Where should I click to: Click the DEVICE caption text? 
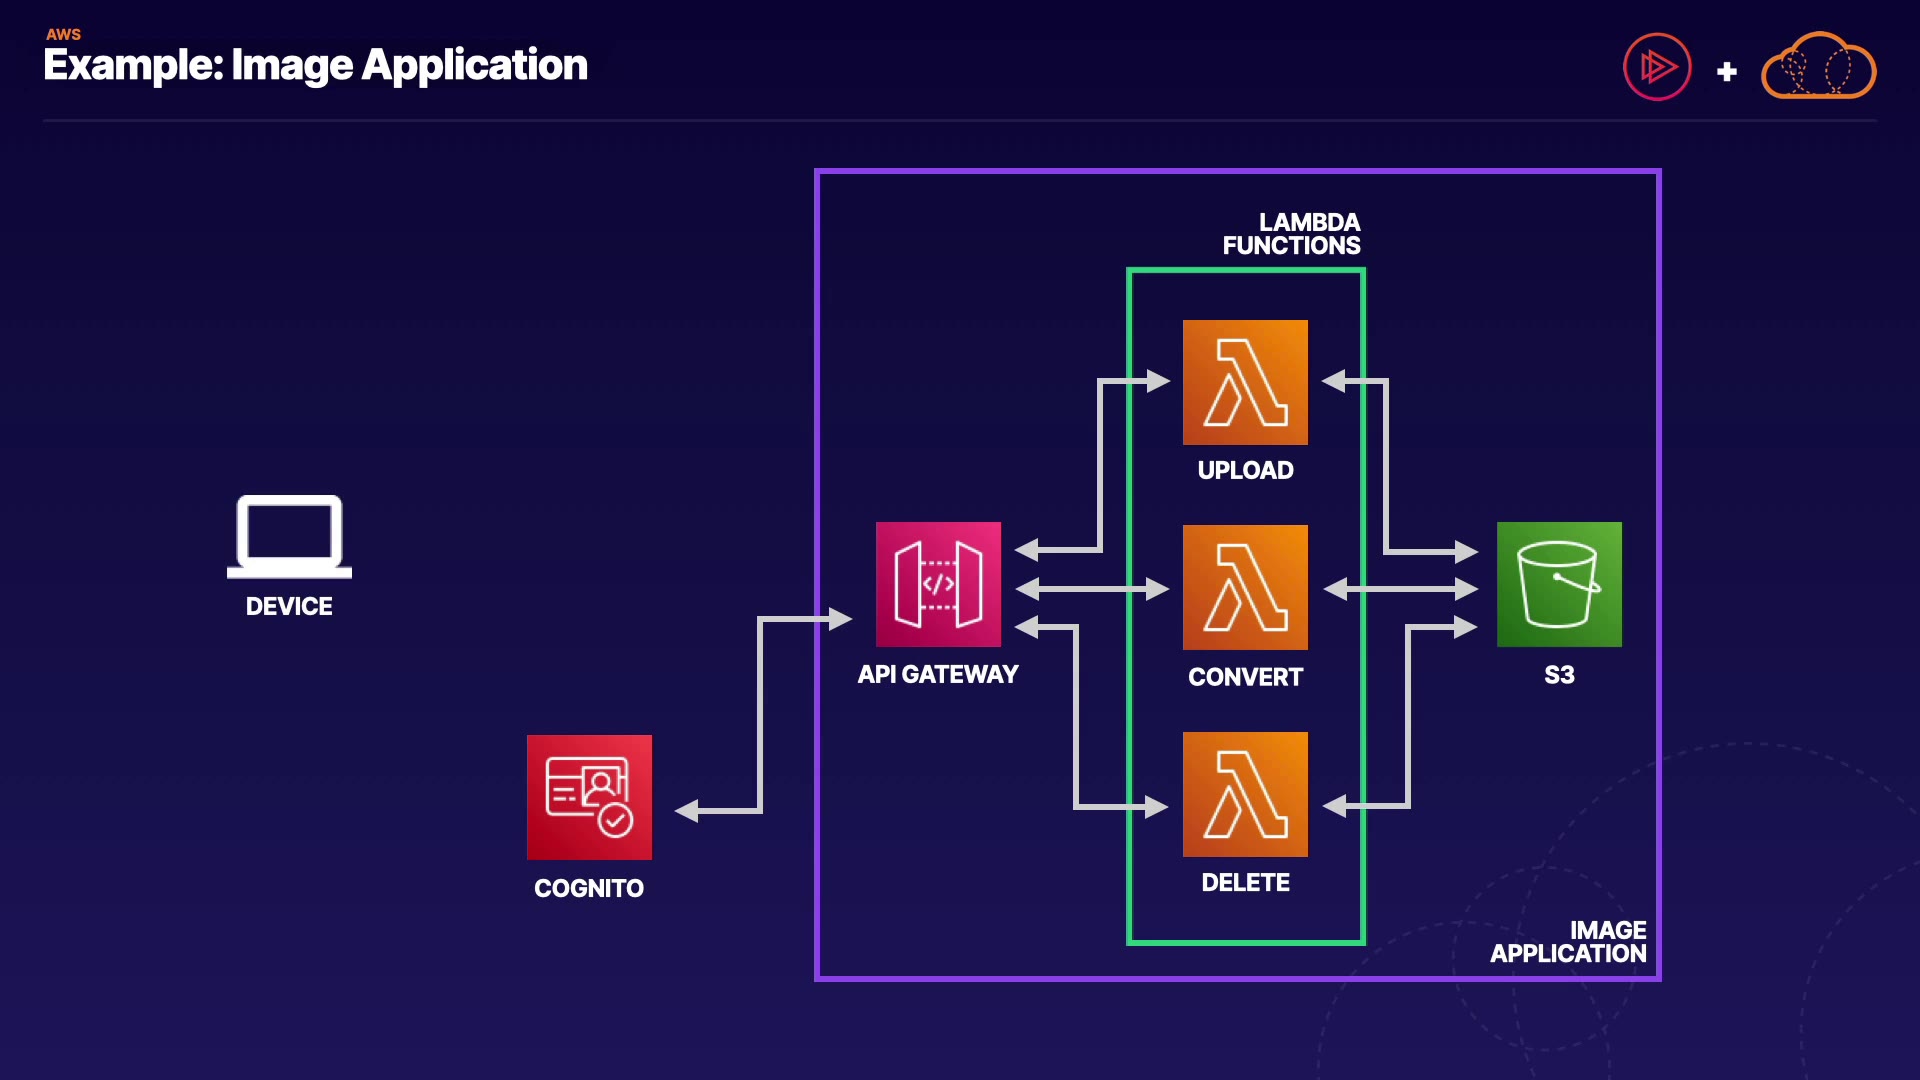point(289,606)
